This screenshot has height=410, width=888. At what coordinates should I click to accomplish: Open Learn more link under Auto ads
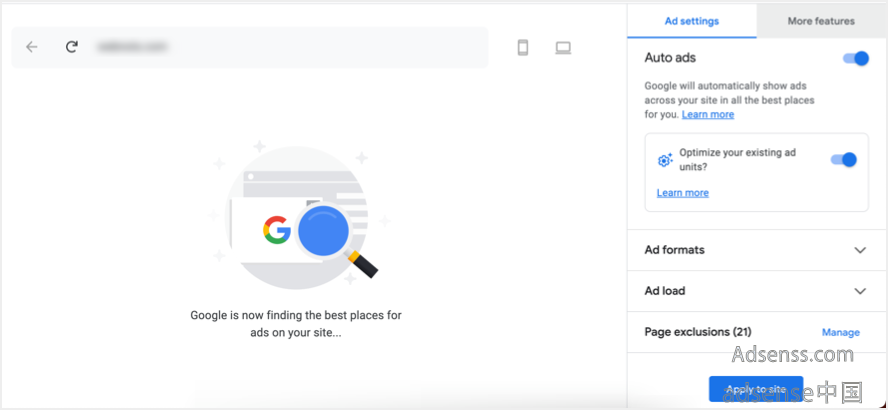point(708,114)
